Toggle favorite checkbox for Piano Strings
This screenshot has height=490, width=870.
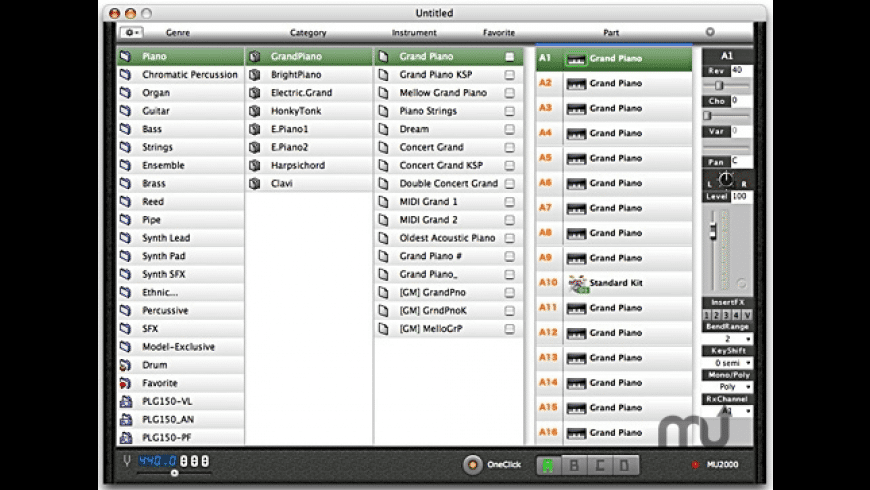pyautogui.click(x=509, y=111)
